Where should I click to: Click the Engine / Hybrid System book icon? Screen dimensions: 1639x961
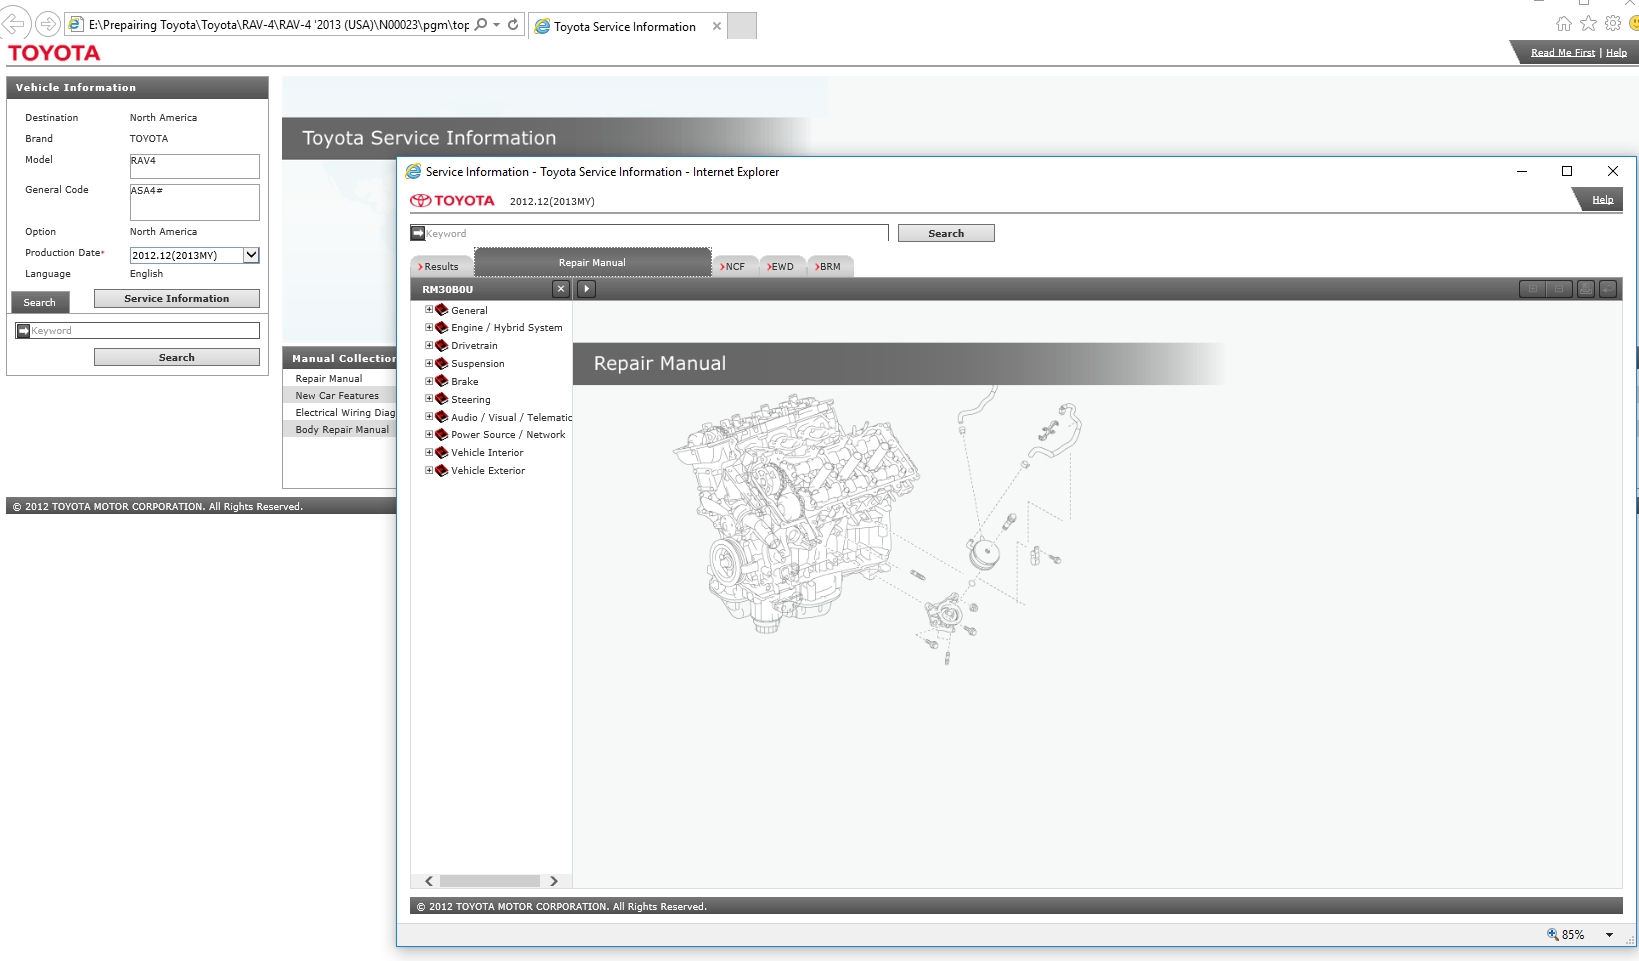[441, 327]
